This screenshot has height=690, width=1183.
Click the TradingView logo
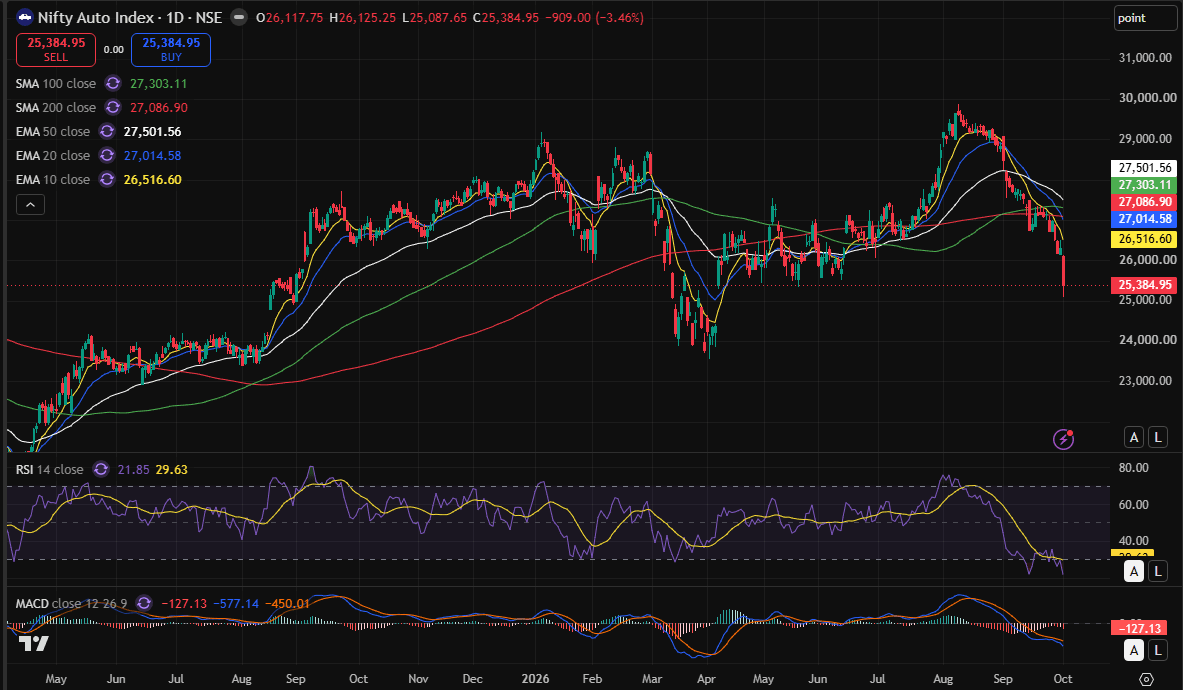coord(33,643)
